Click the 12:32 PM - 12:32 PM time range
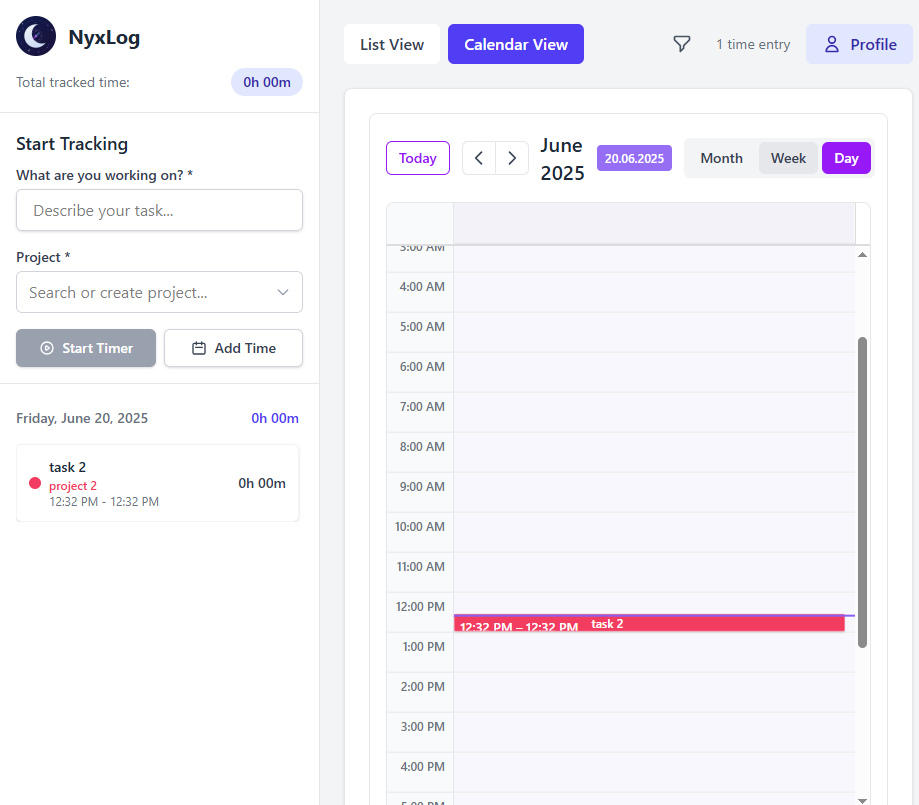The width and height of the screenshot is (919, 805). [104, 501]
